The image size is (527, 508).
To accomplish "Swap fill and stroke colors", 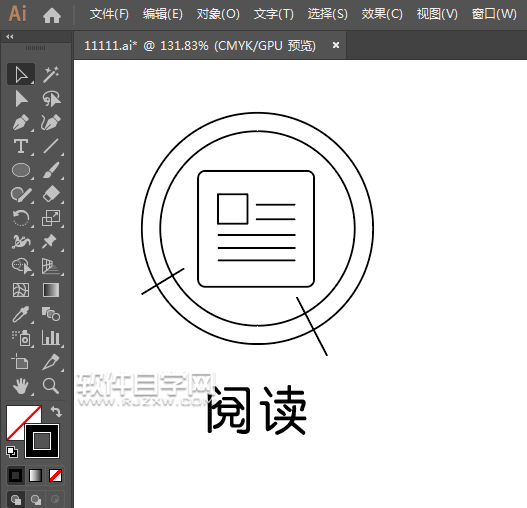I will pos(56,412).
